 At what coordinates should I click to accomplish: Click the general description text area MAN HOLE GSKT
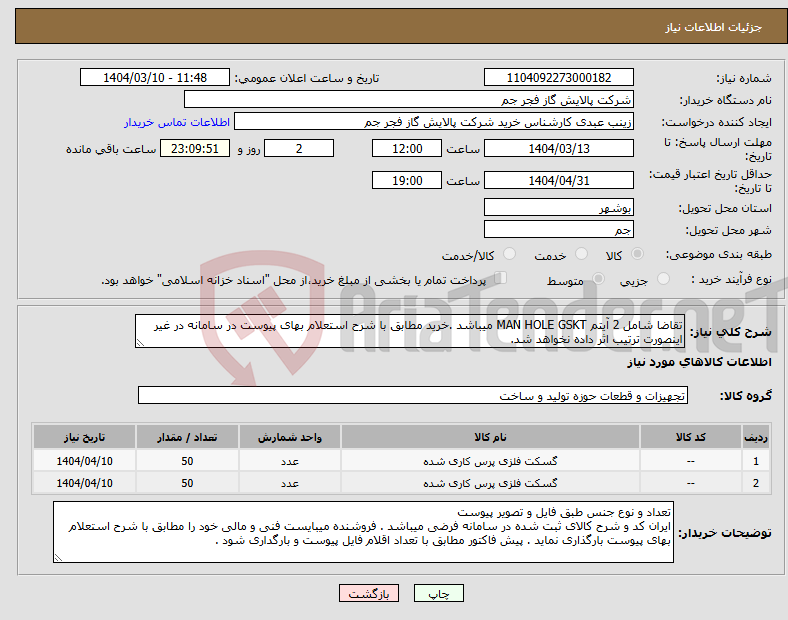pos(410,332)
